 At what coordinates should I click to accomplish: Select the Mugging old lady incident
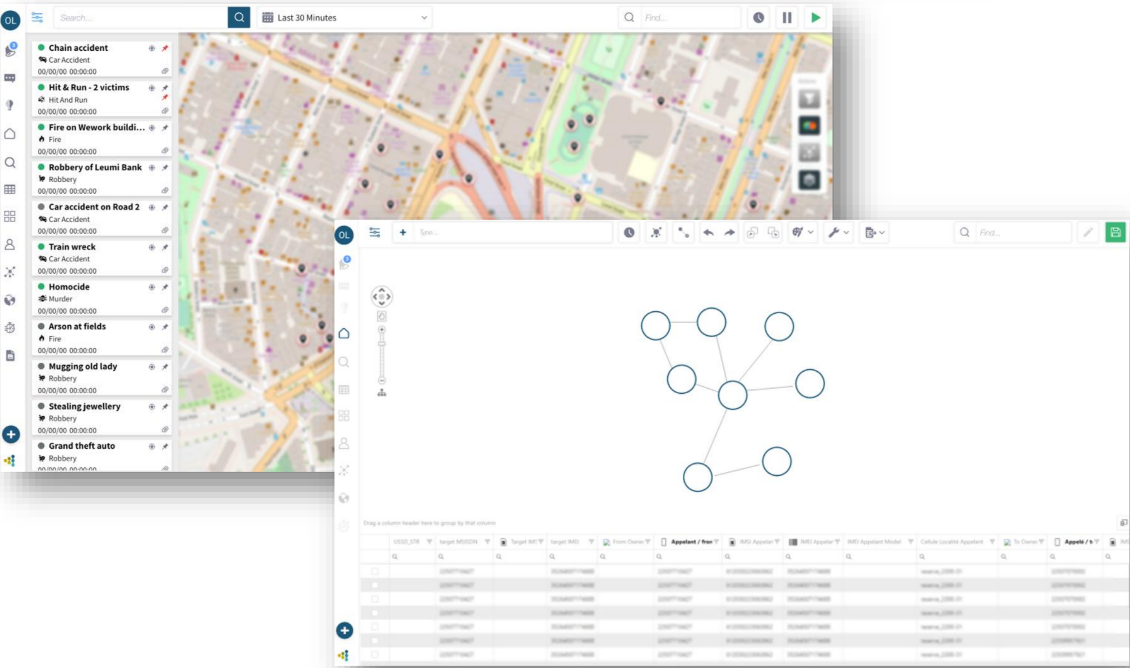102,377
